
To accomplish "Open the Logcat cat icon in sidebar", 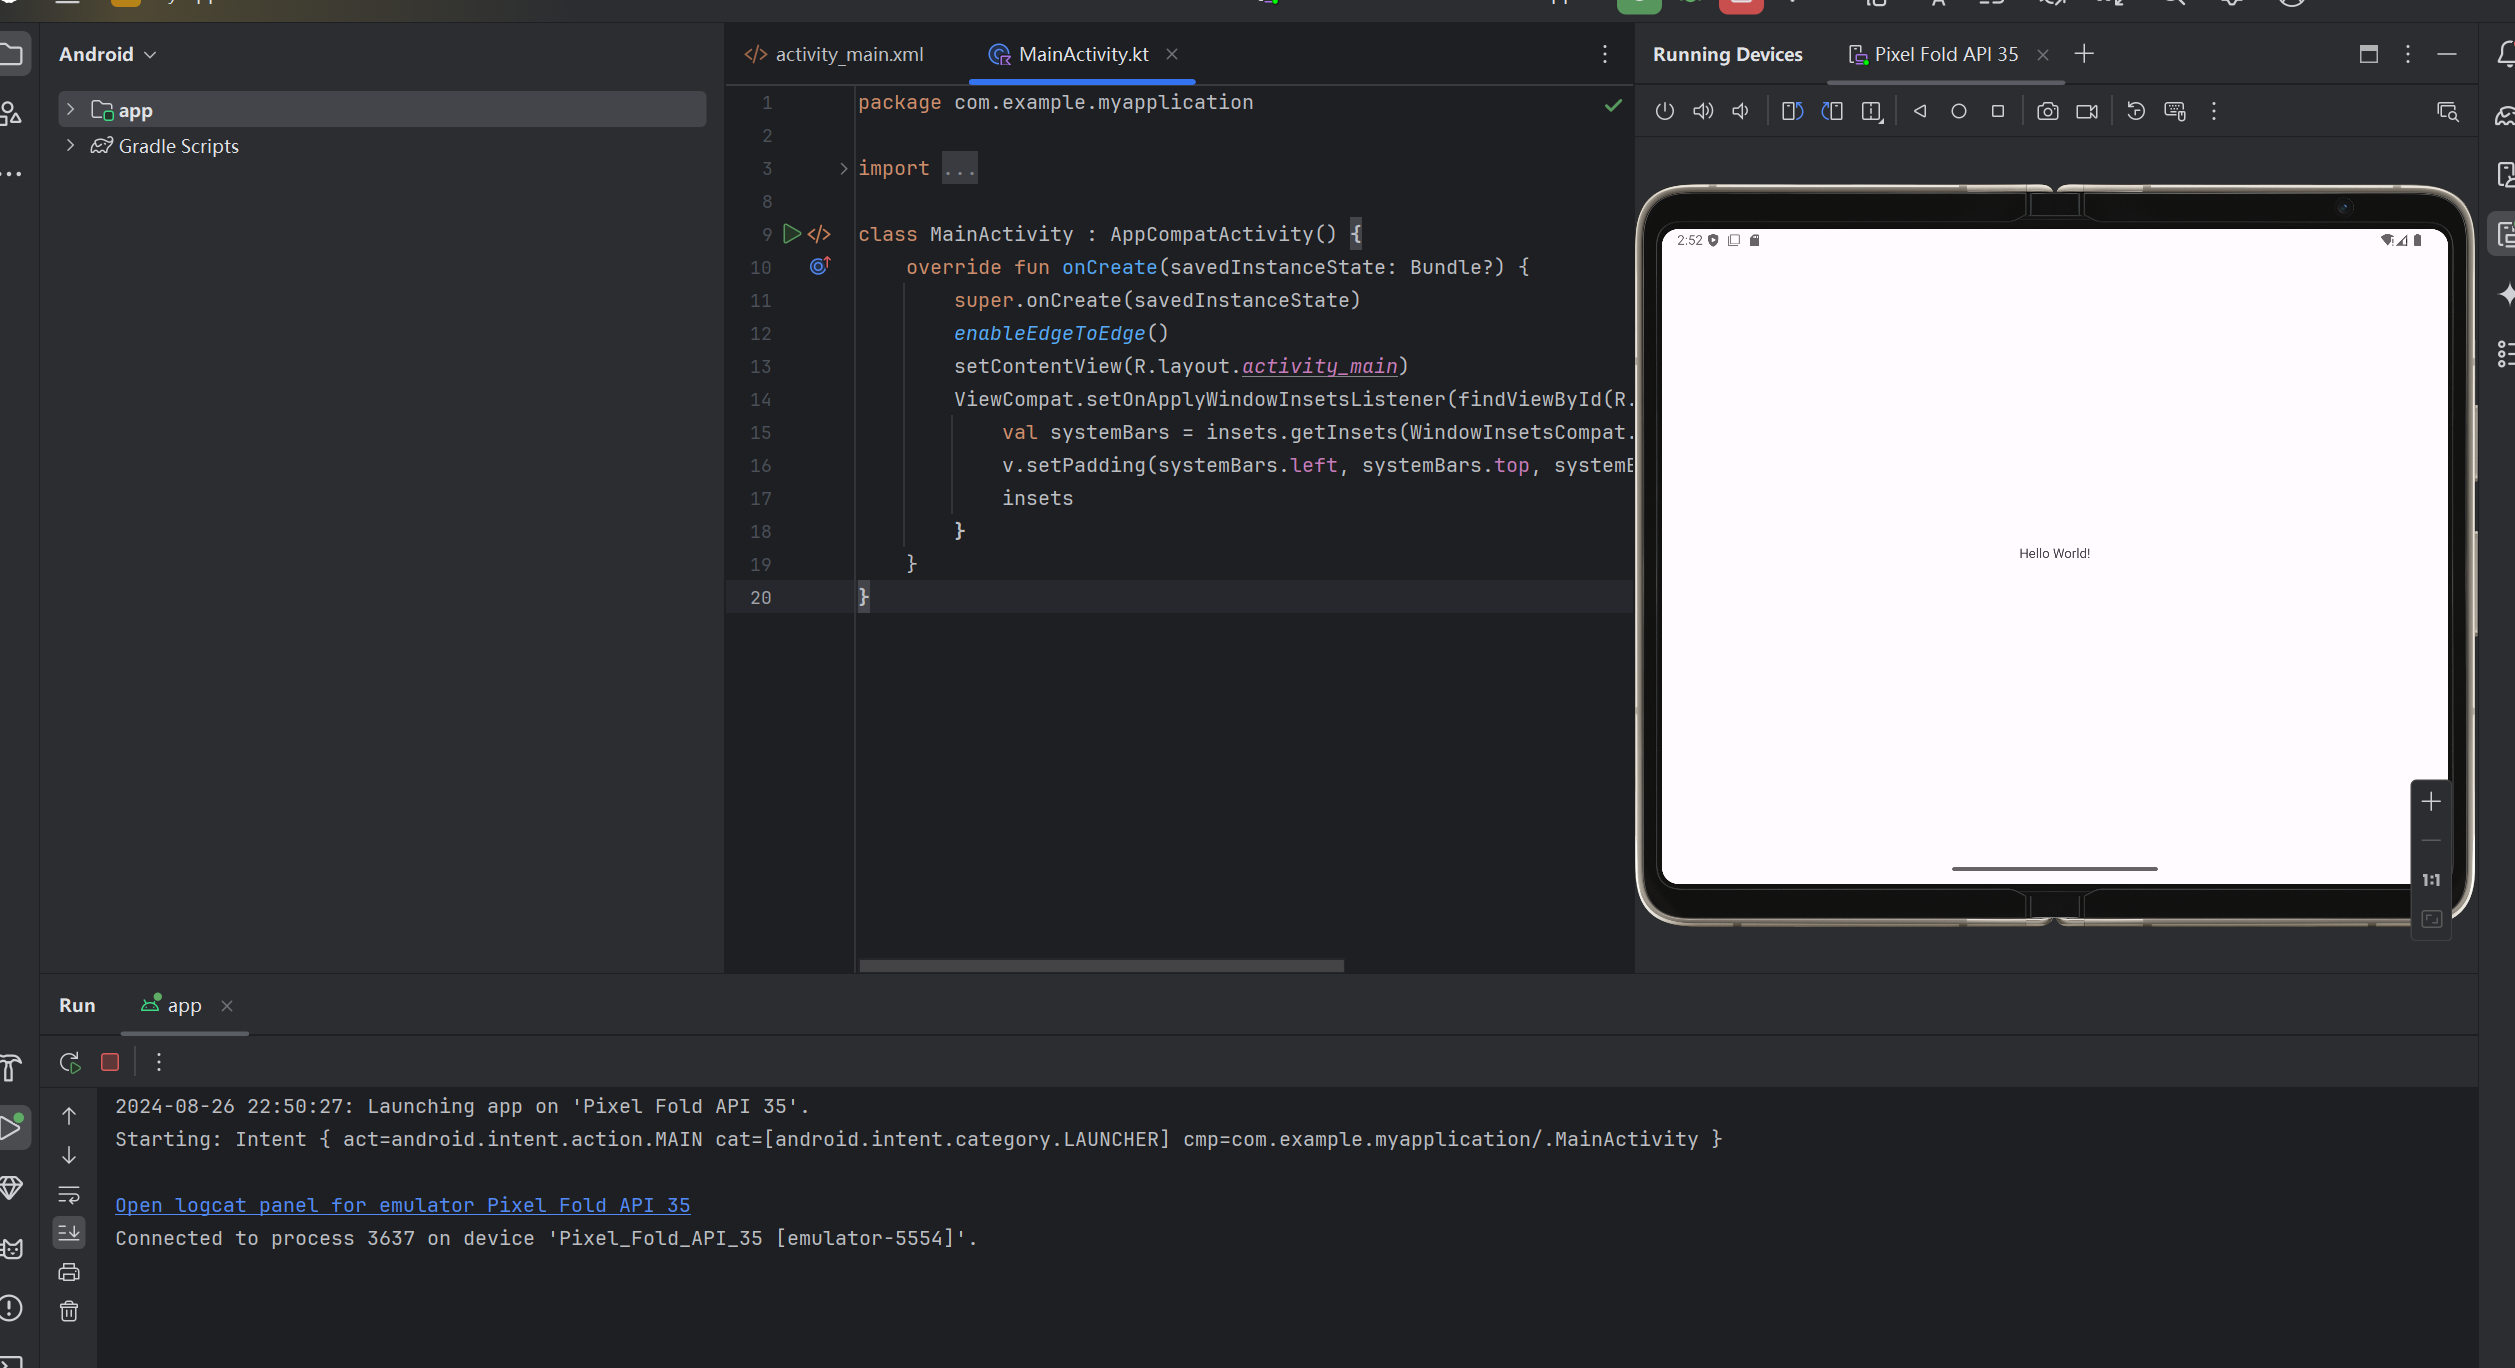I will tap(11, 1248).
